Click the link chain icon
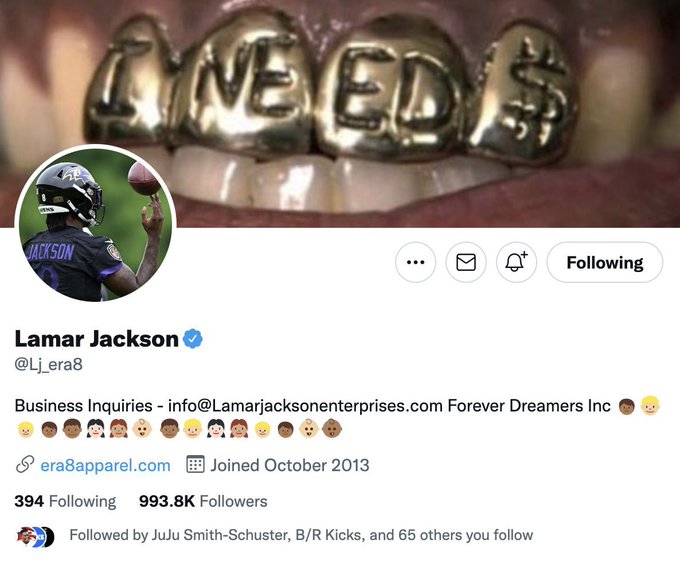This screenshot has height=575, width=680. pos(25,465)
